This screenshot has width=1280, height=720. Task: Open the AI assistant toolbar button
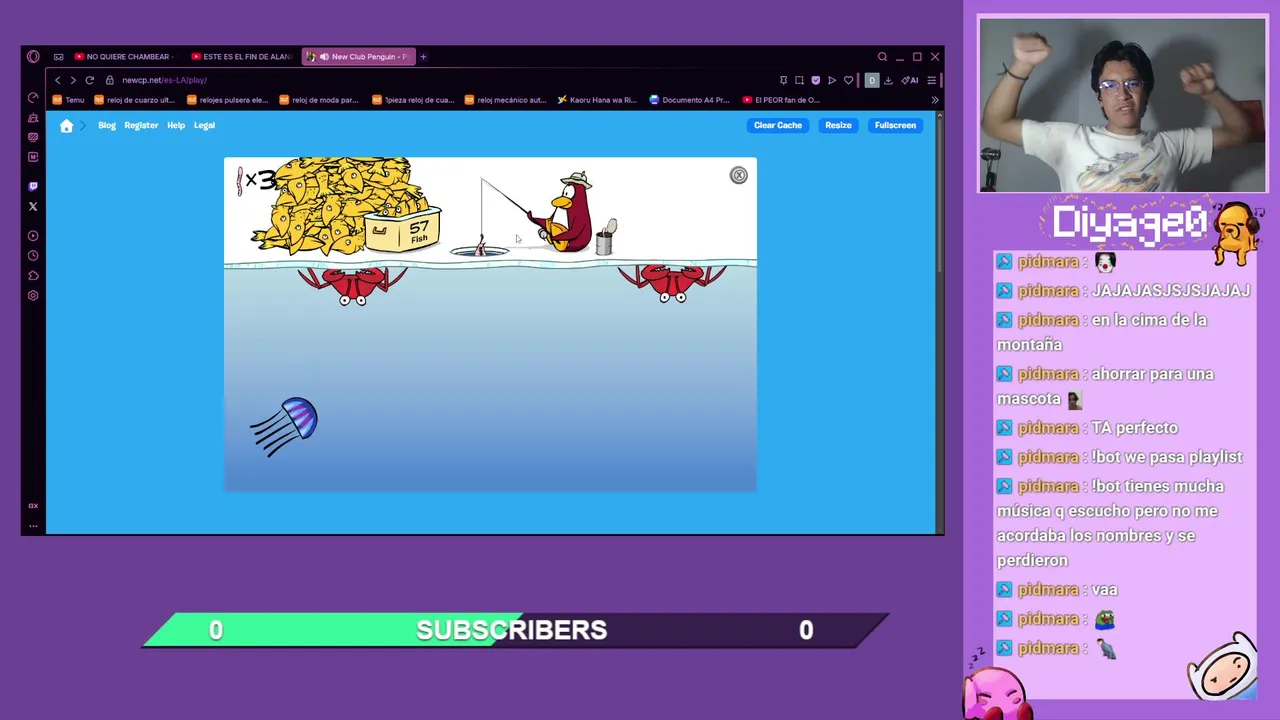tap(909, 80)
